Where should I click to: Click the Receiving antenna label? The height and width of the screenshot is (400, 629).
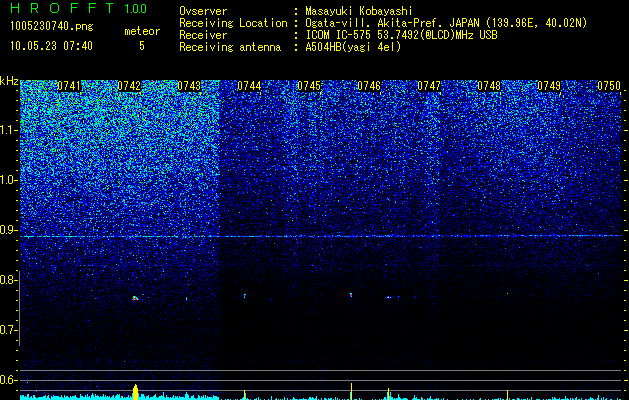(230, 47)
